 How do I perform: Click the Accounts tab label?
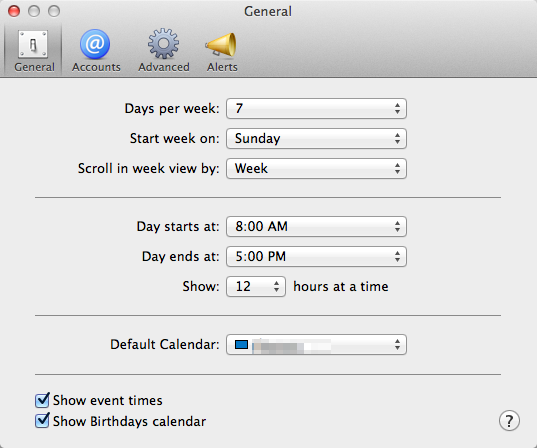[x=96, y=67]
